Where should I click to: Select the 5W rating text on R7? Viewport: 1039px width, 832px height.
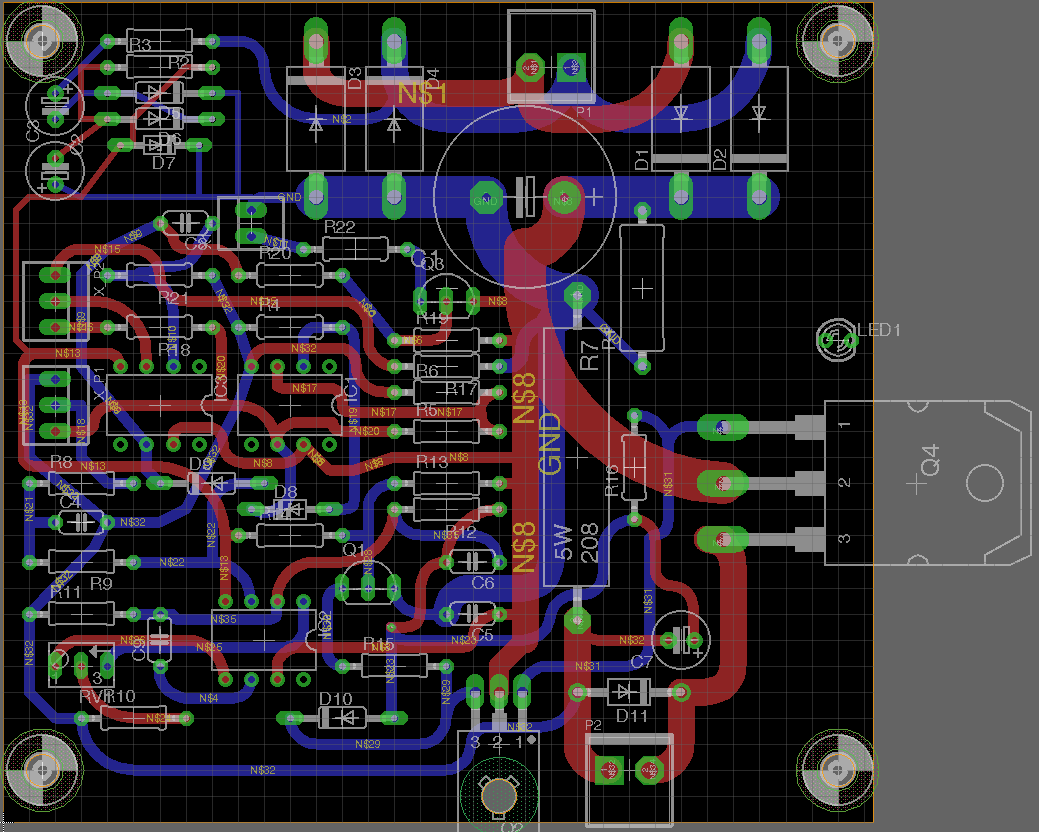562,543
